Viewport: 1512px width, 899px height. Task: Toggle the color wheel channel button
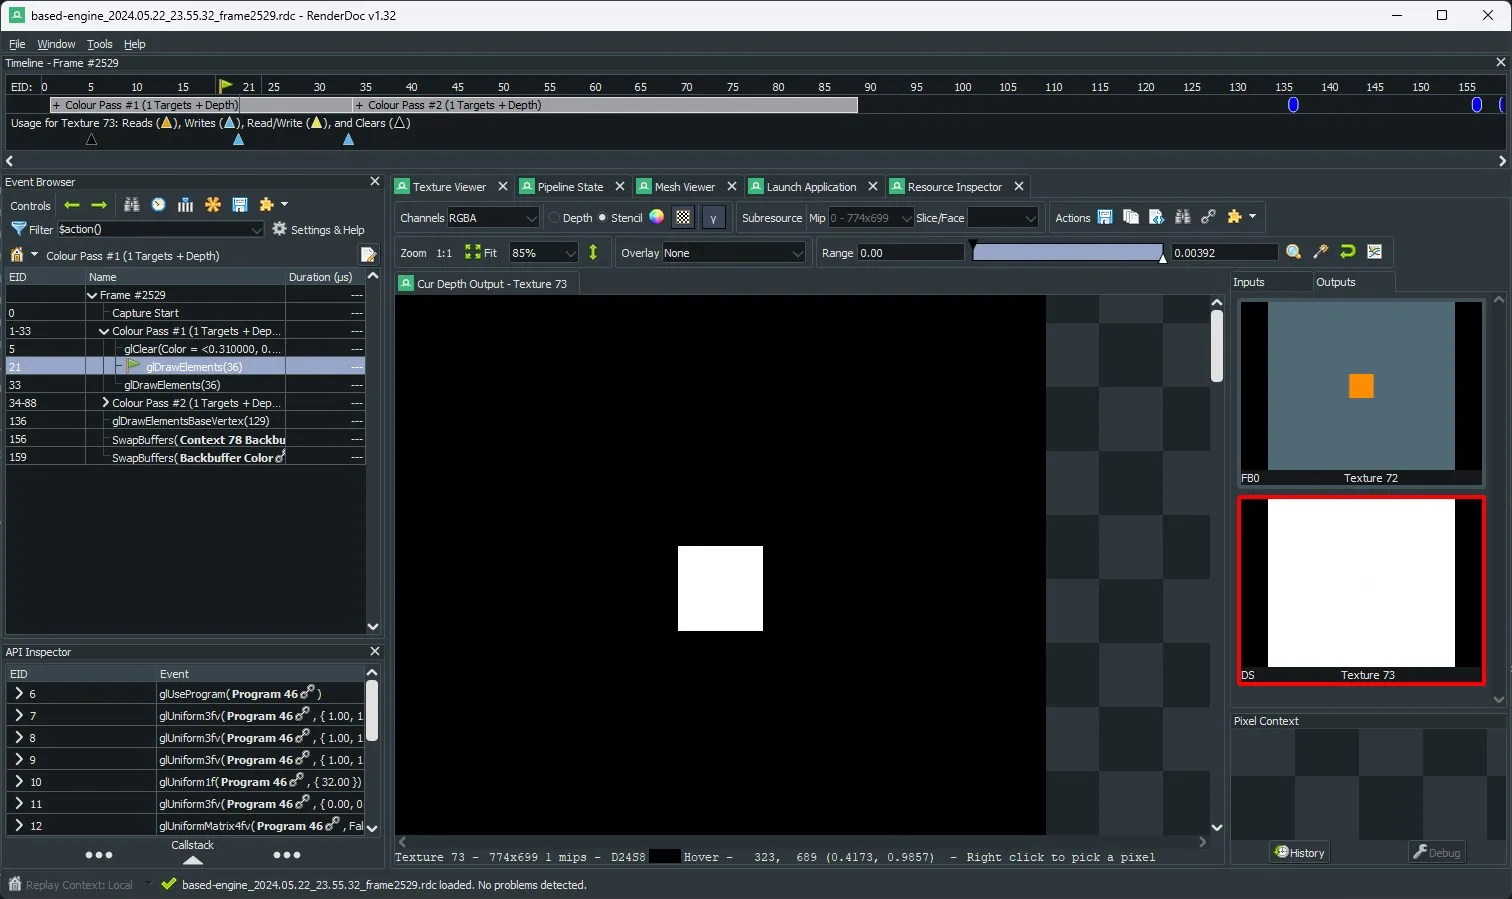pyautogui.click(x=656, y=217)
